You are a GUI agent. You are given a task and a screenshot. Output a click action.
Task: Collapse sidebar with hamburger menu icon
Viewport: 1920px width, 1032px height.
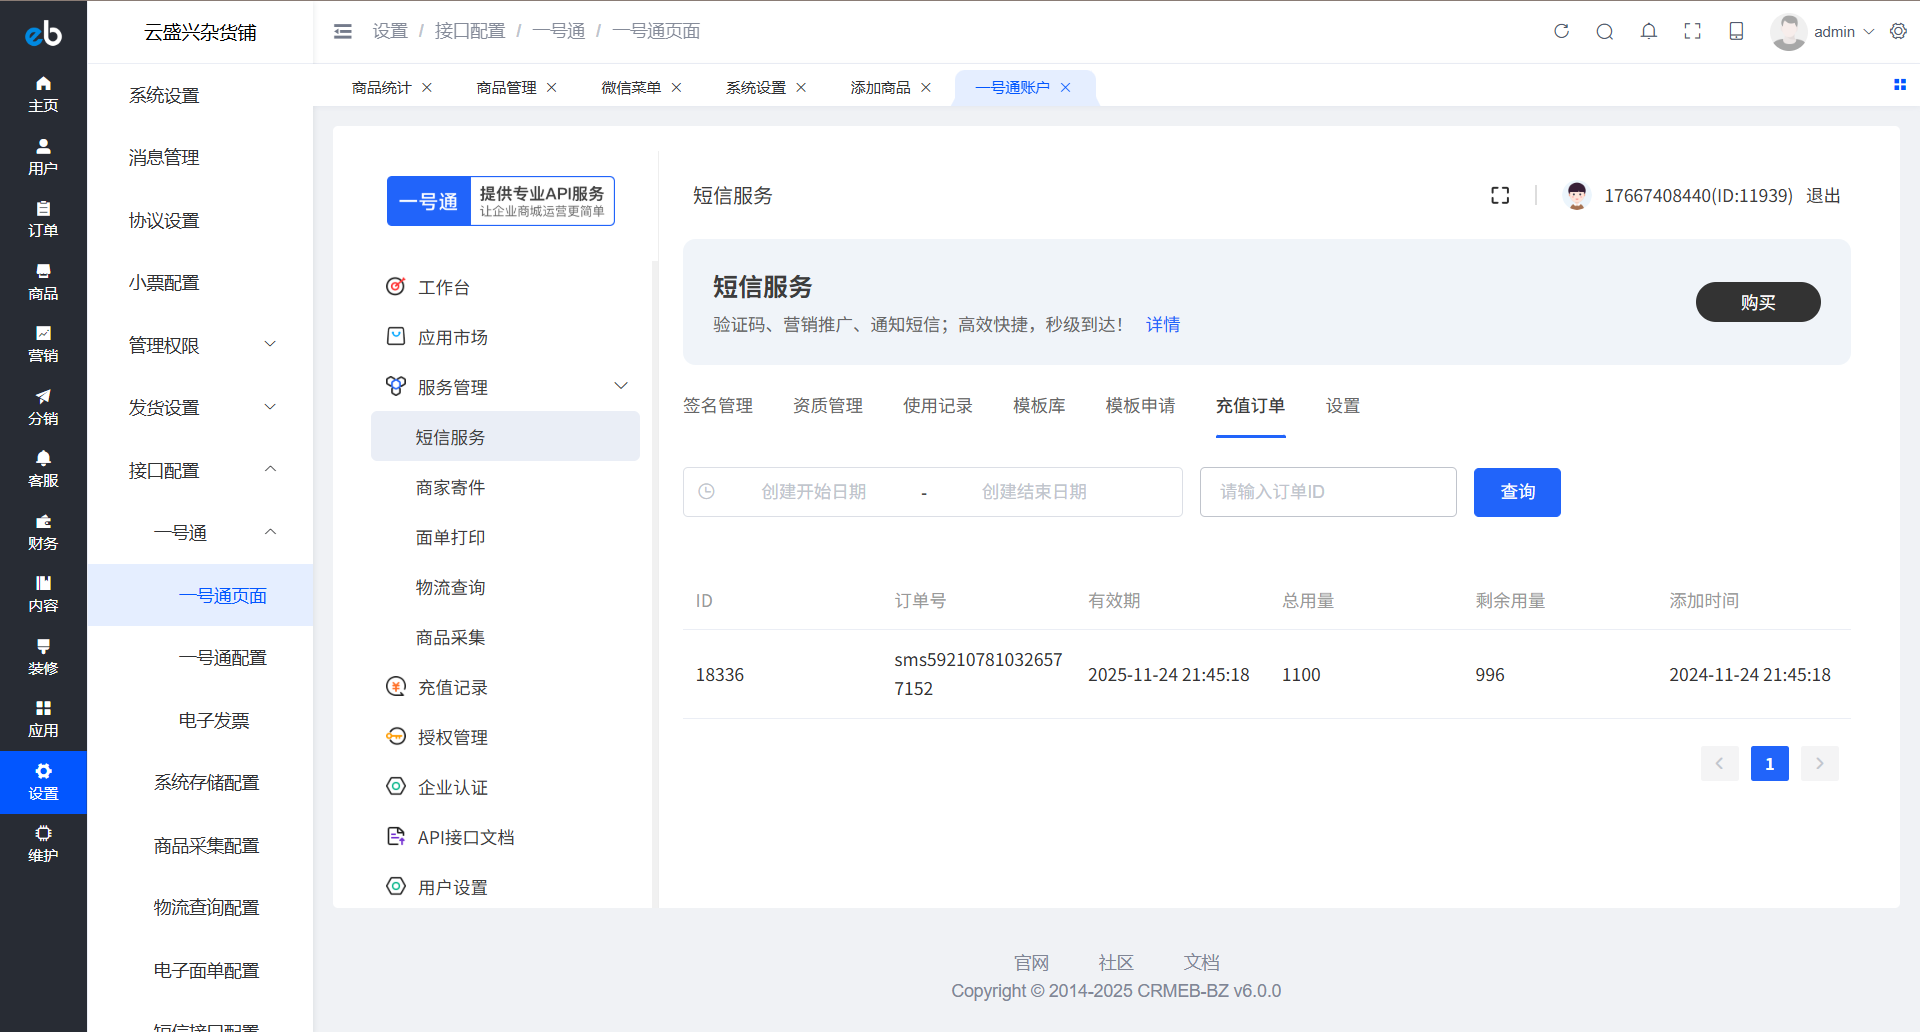[343, 31]
